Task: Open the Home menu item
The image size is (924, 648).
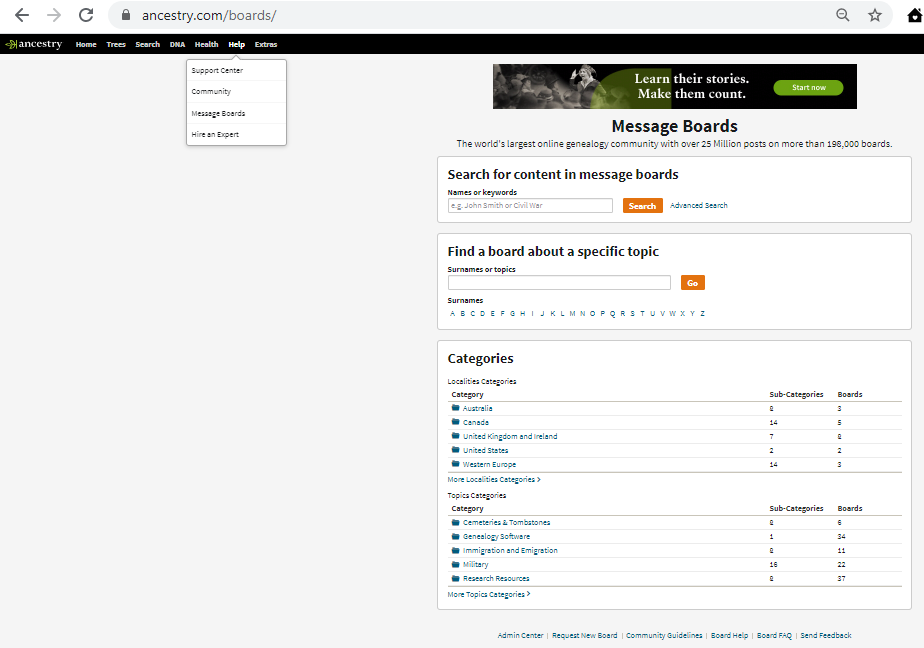Action: click(86, 44)
